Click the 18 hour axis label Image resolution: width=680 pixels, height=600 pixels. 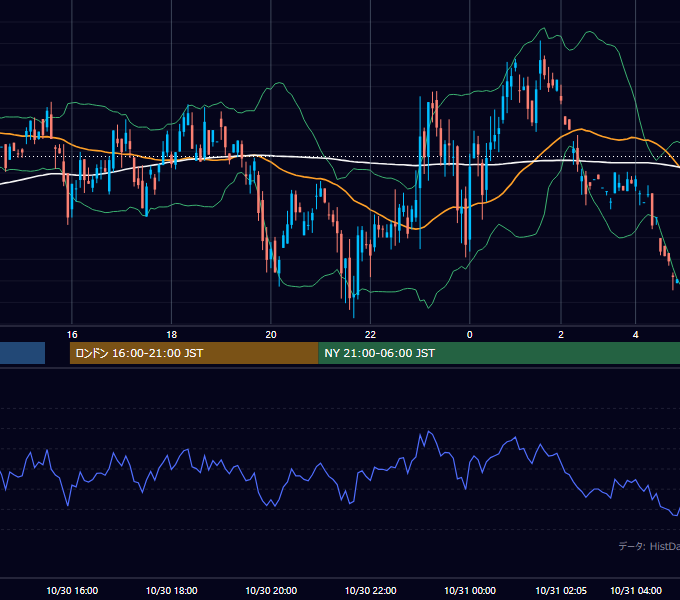tap(172, 335)
